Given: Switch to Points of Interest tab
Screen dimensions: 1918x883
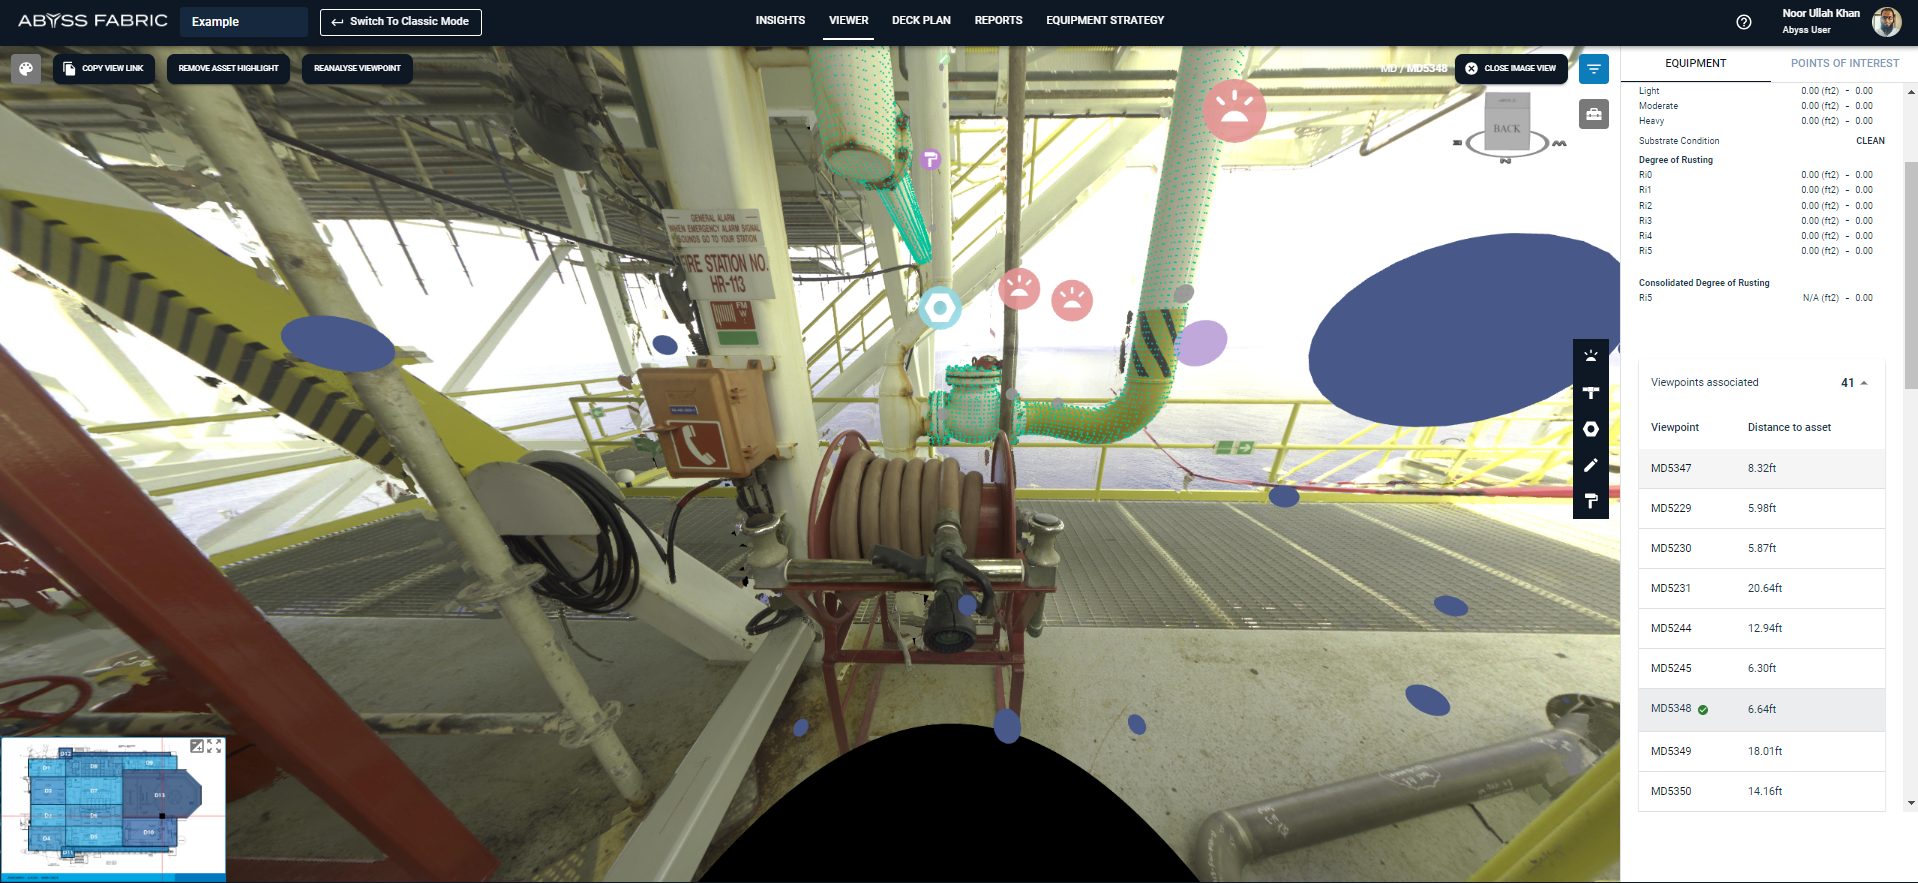Looking at the screenshot, I should click(1844, 63).
